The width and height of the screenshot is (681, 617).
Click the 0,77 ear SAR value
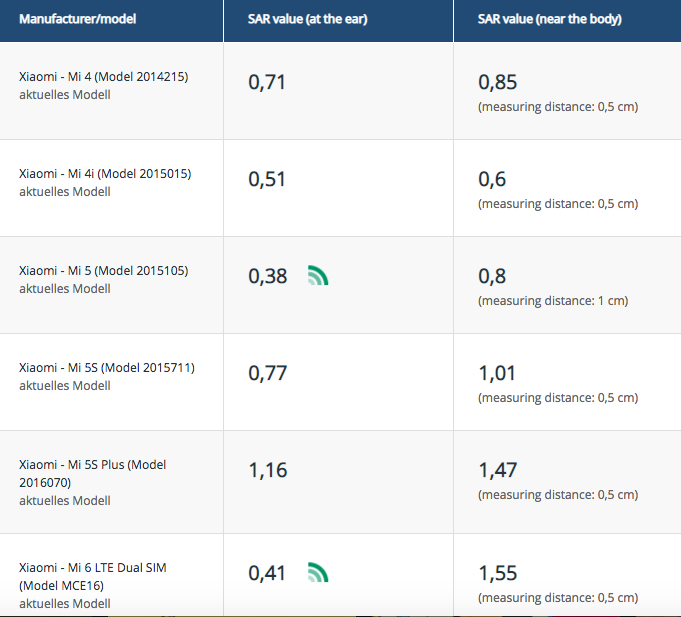tap(267, 373)
